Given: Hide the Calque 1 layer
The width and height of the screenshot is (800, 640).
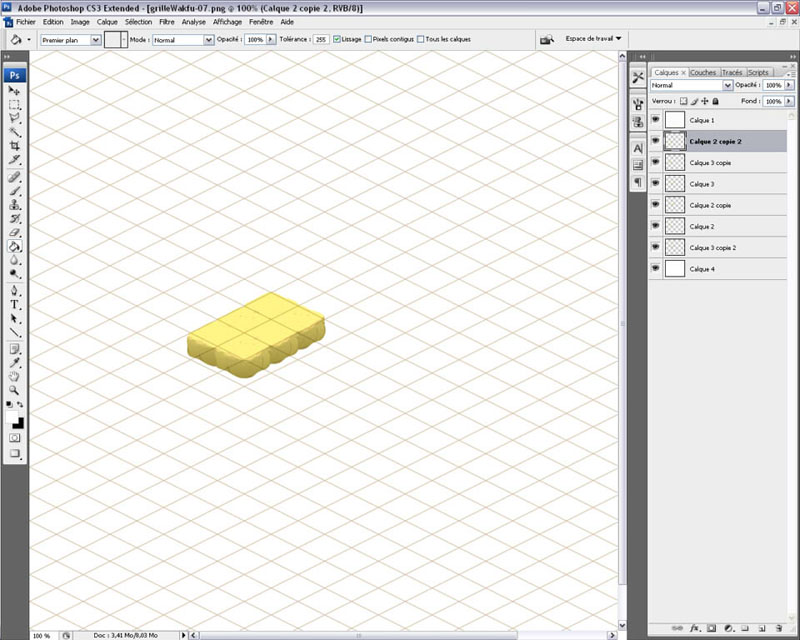Looking at the screenshot, I should [x=656, y=120].
